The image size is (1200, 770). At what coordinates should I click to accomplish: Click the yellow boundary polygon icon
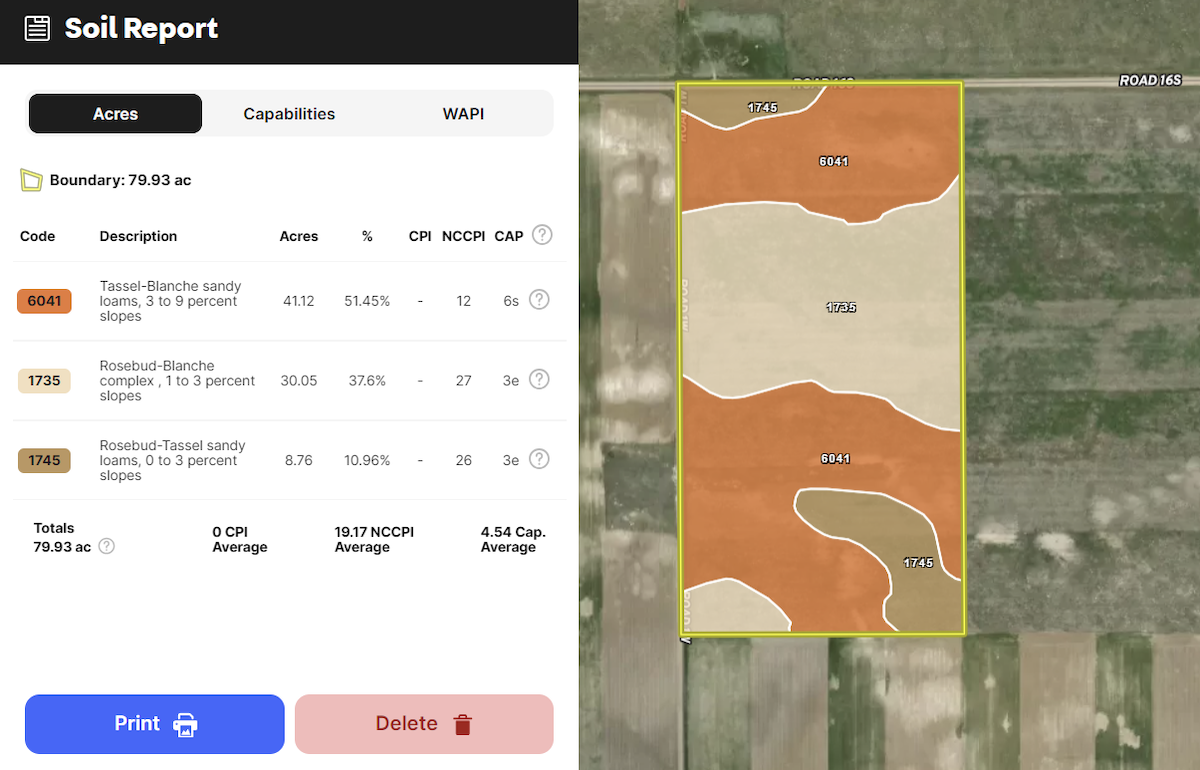click(32, 180)
